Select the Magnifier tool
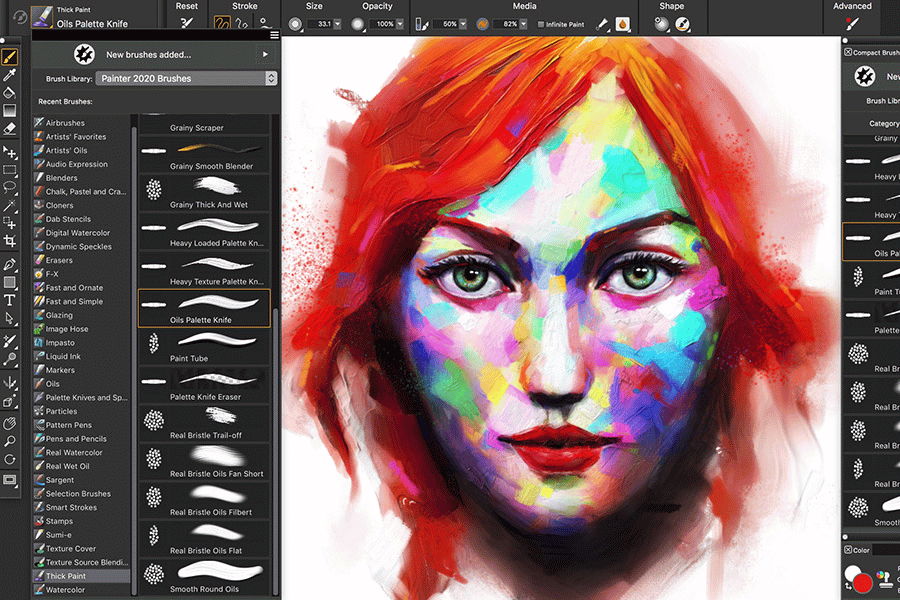This screenshot has height=600, width=900. point(10,441)
